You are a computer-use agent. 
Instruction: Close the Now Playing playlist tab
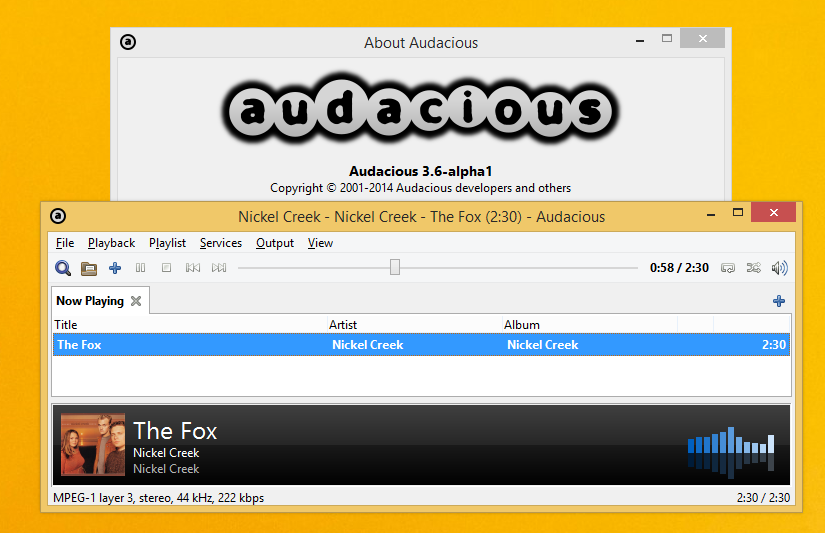(x=136, y=301)
